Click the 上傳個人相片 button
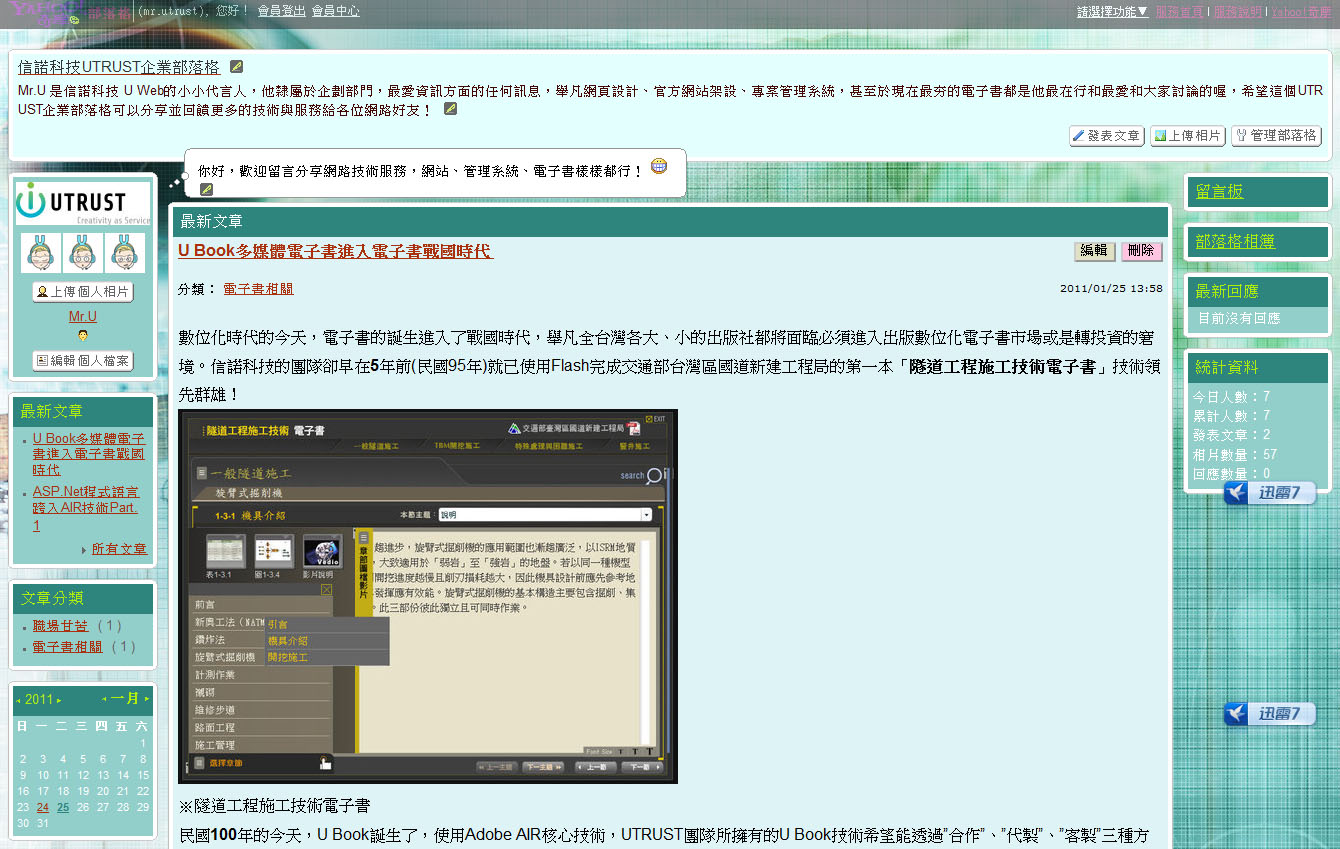This screenshot has width=1340, height=849. pyautogui.click(x=83, y=292)
